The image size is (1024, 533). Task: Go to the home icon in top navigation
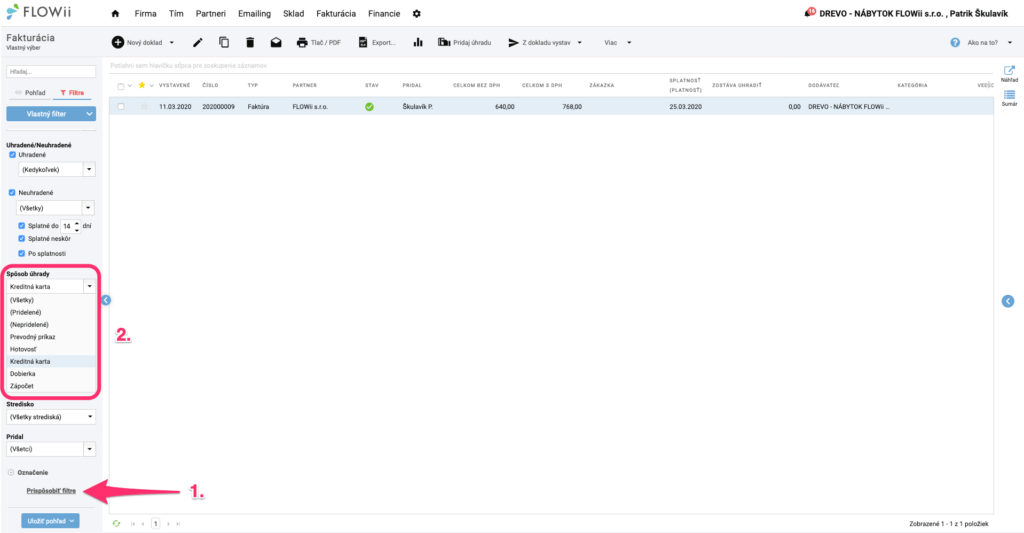click(116, 14)
